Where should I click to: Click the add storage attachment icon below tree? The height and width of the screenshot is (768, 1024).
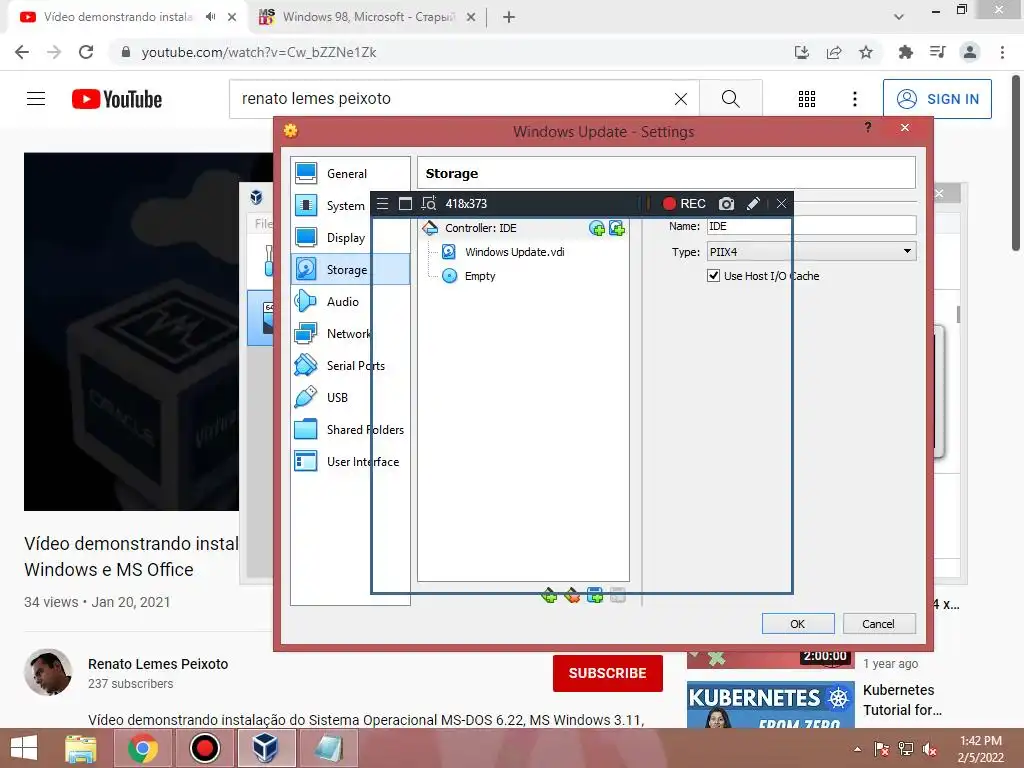click(595, 595)
